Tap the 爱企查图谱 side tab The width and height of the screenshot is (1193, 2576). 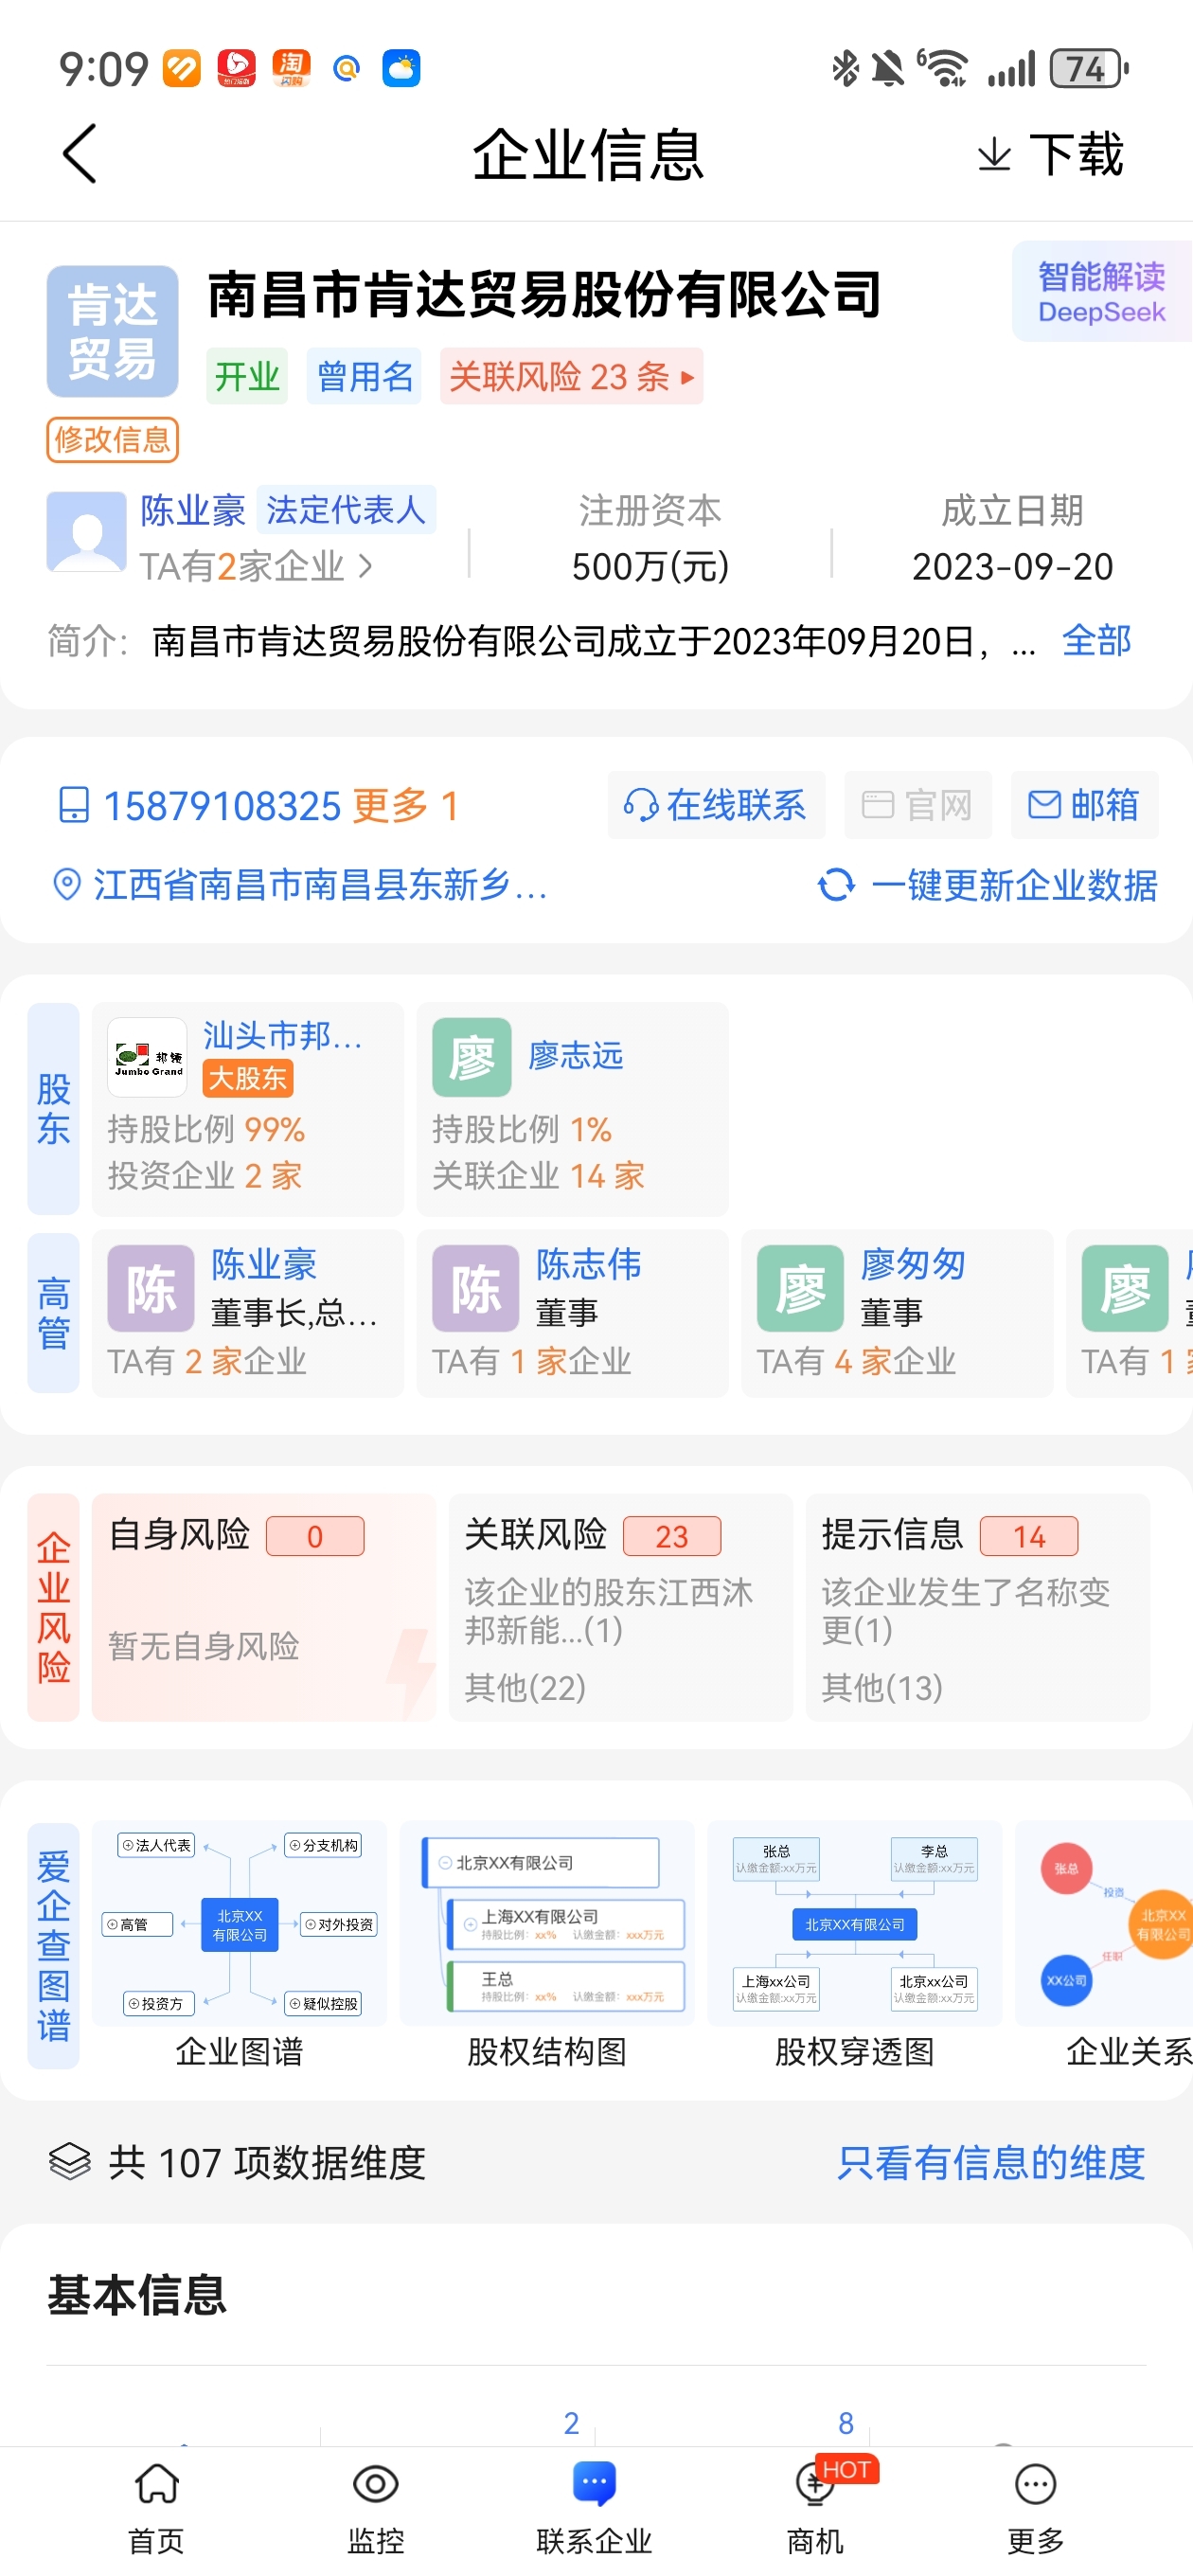54,1946
